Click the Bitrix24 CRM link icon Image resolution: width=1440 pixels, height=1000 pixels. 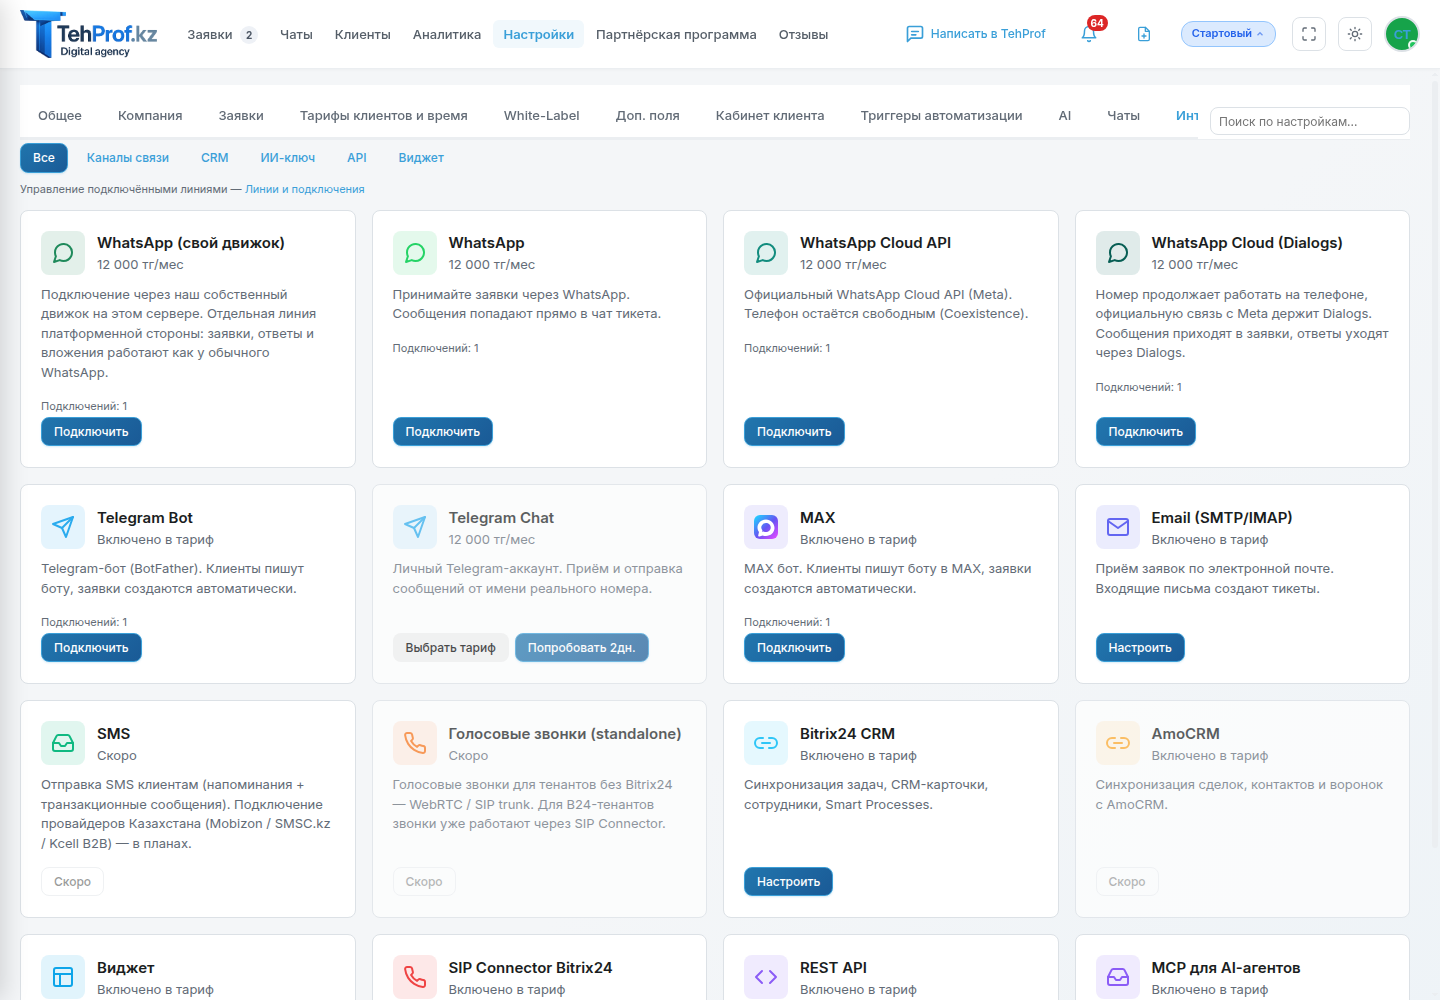tap(766, 743)
